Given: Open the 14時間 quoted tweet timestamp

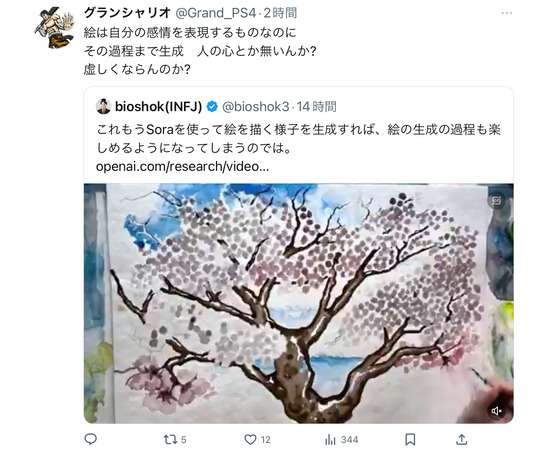Looking at the screenshot, I should (x=317, y=106).
